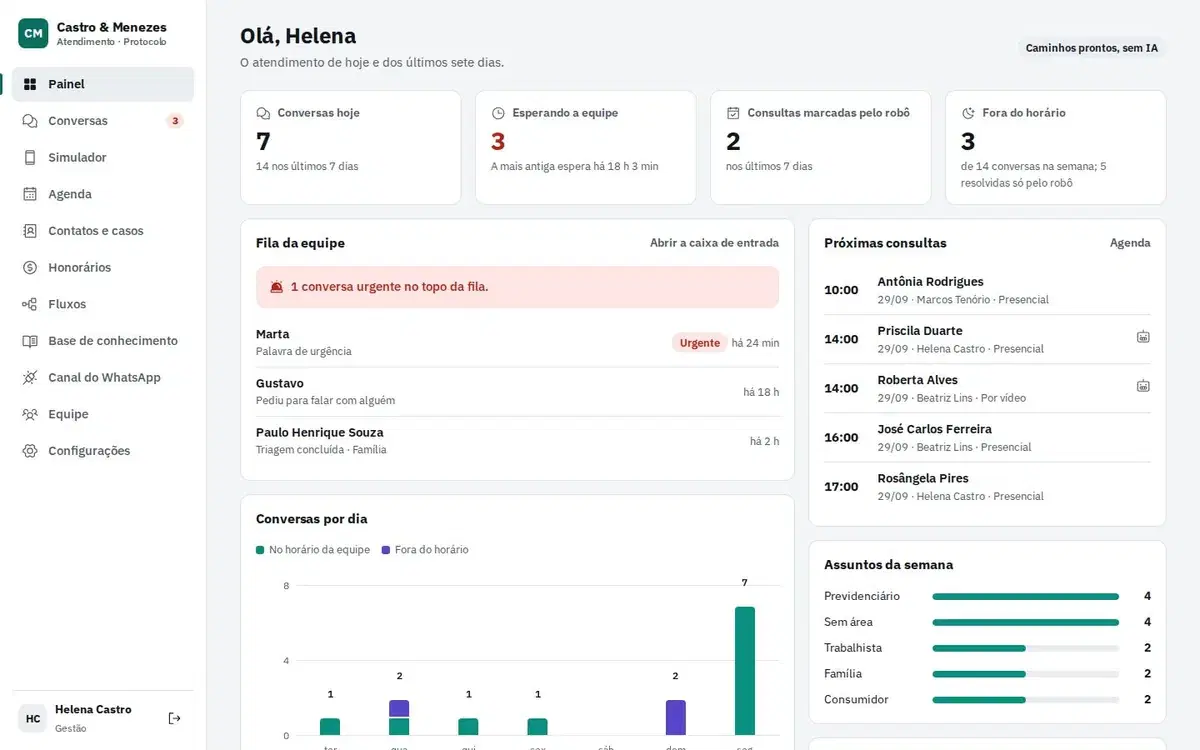
Task: Click the Base de conhecimento book icon
Action: pyautogui.click(x=30, y=341)
